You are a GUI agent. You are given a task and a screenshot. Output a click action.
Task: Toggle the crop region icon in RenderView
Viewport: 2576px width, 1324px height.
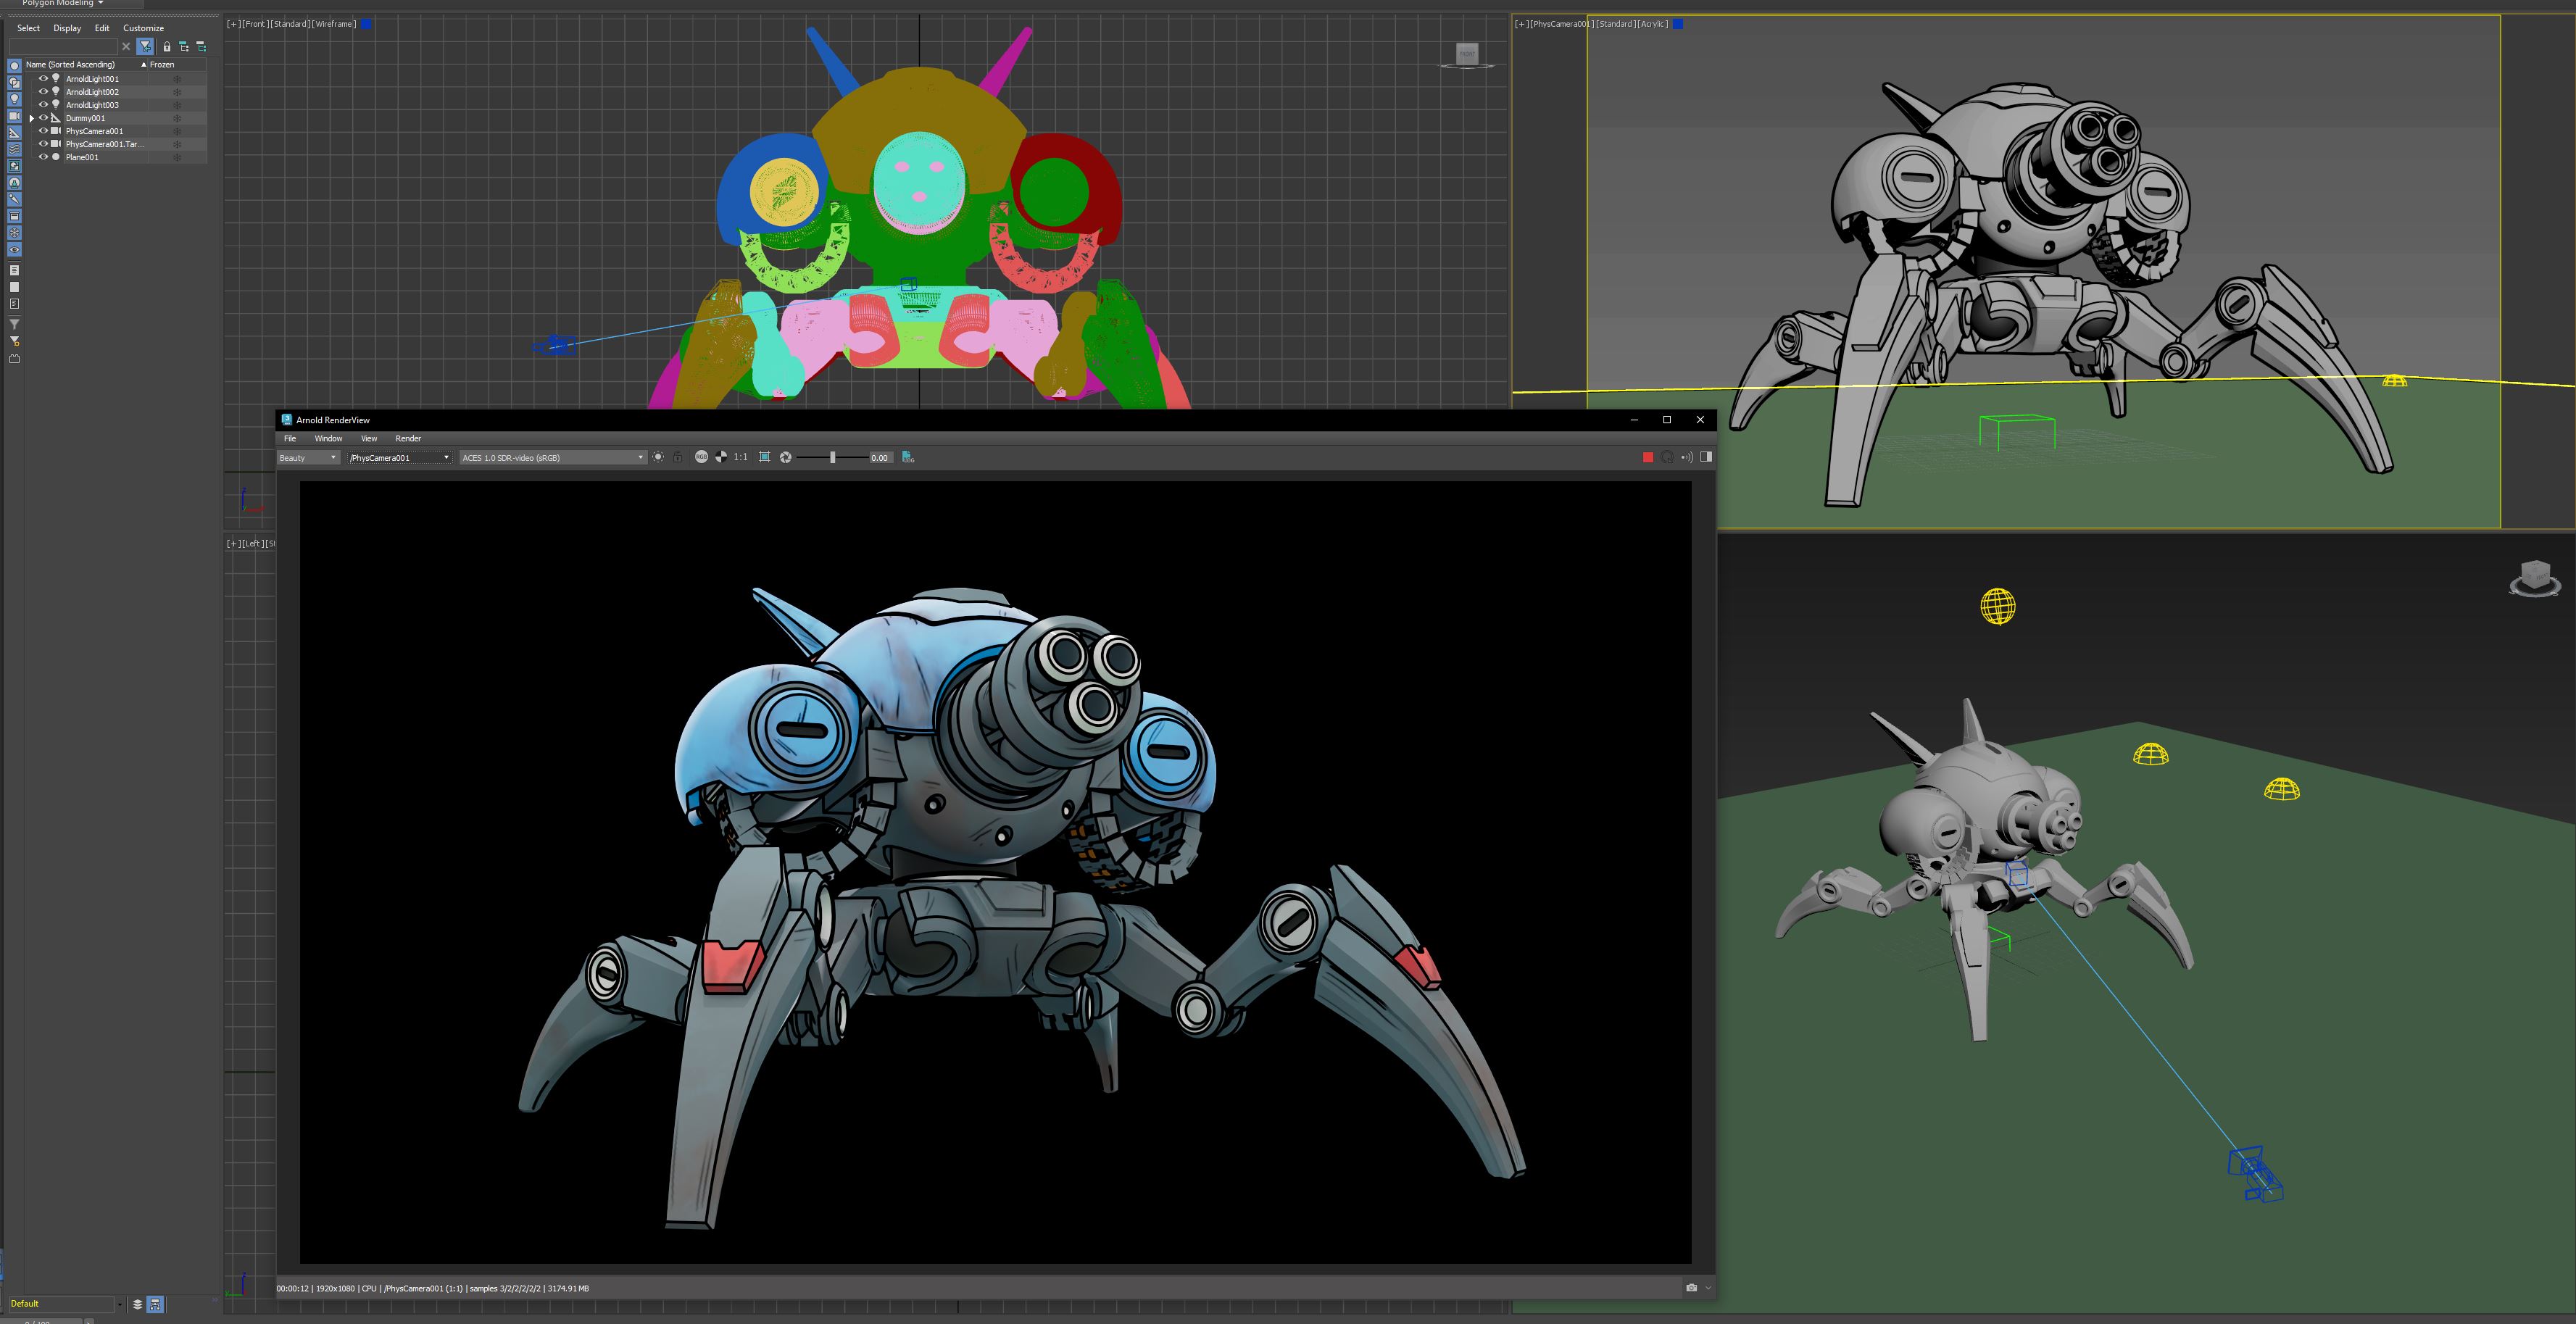point(764,457)
